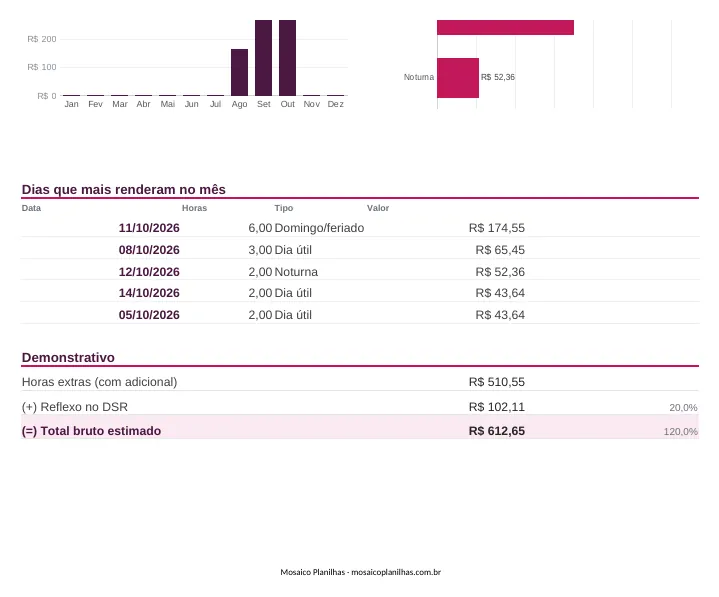Click the Noturna axis label in chart
The height and width of the screenshot is (597, 719).
coord(419,77)
